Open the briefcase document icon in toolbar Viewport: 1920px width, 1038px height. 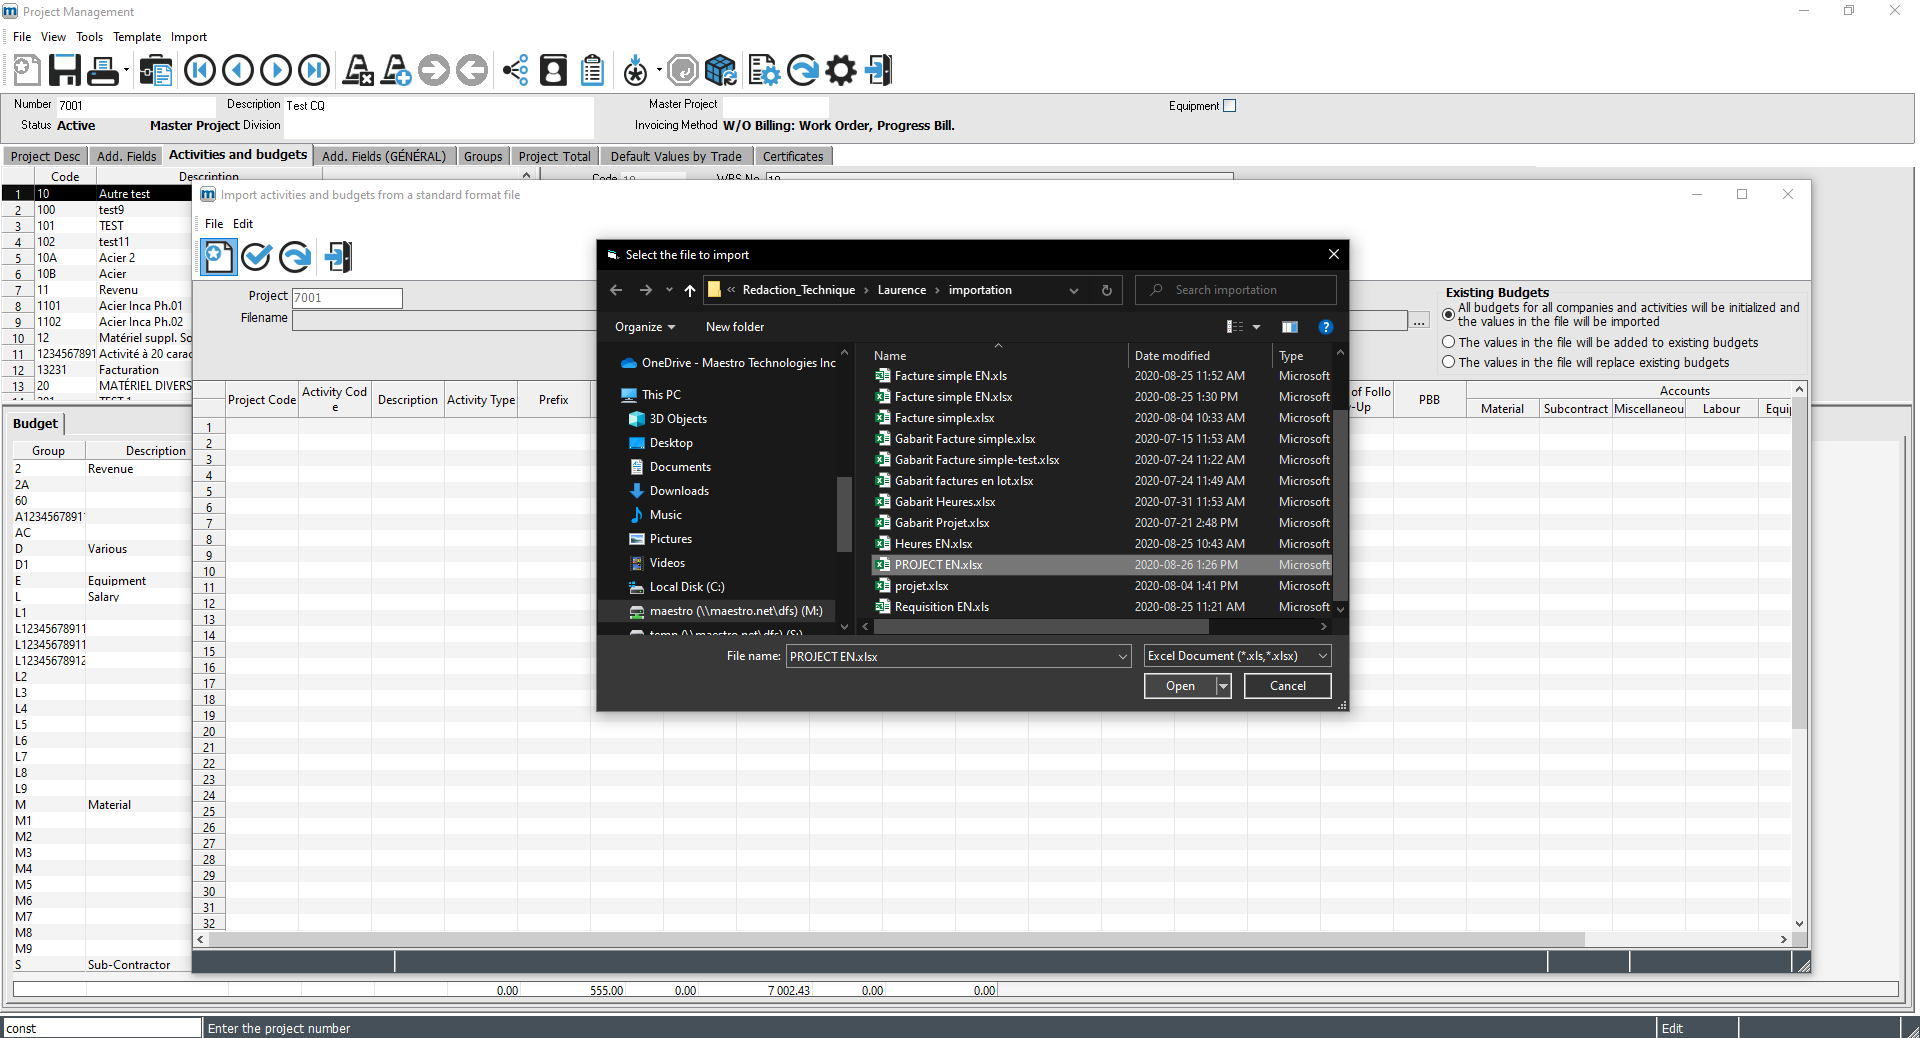156,70
